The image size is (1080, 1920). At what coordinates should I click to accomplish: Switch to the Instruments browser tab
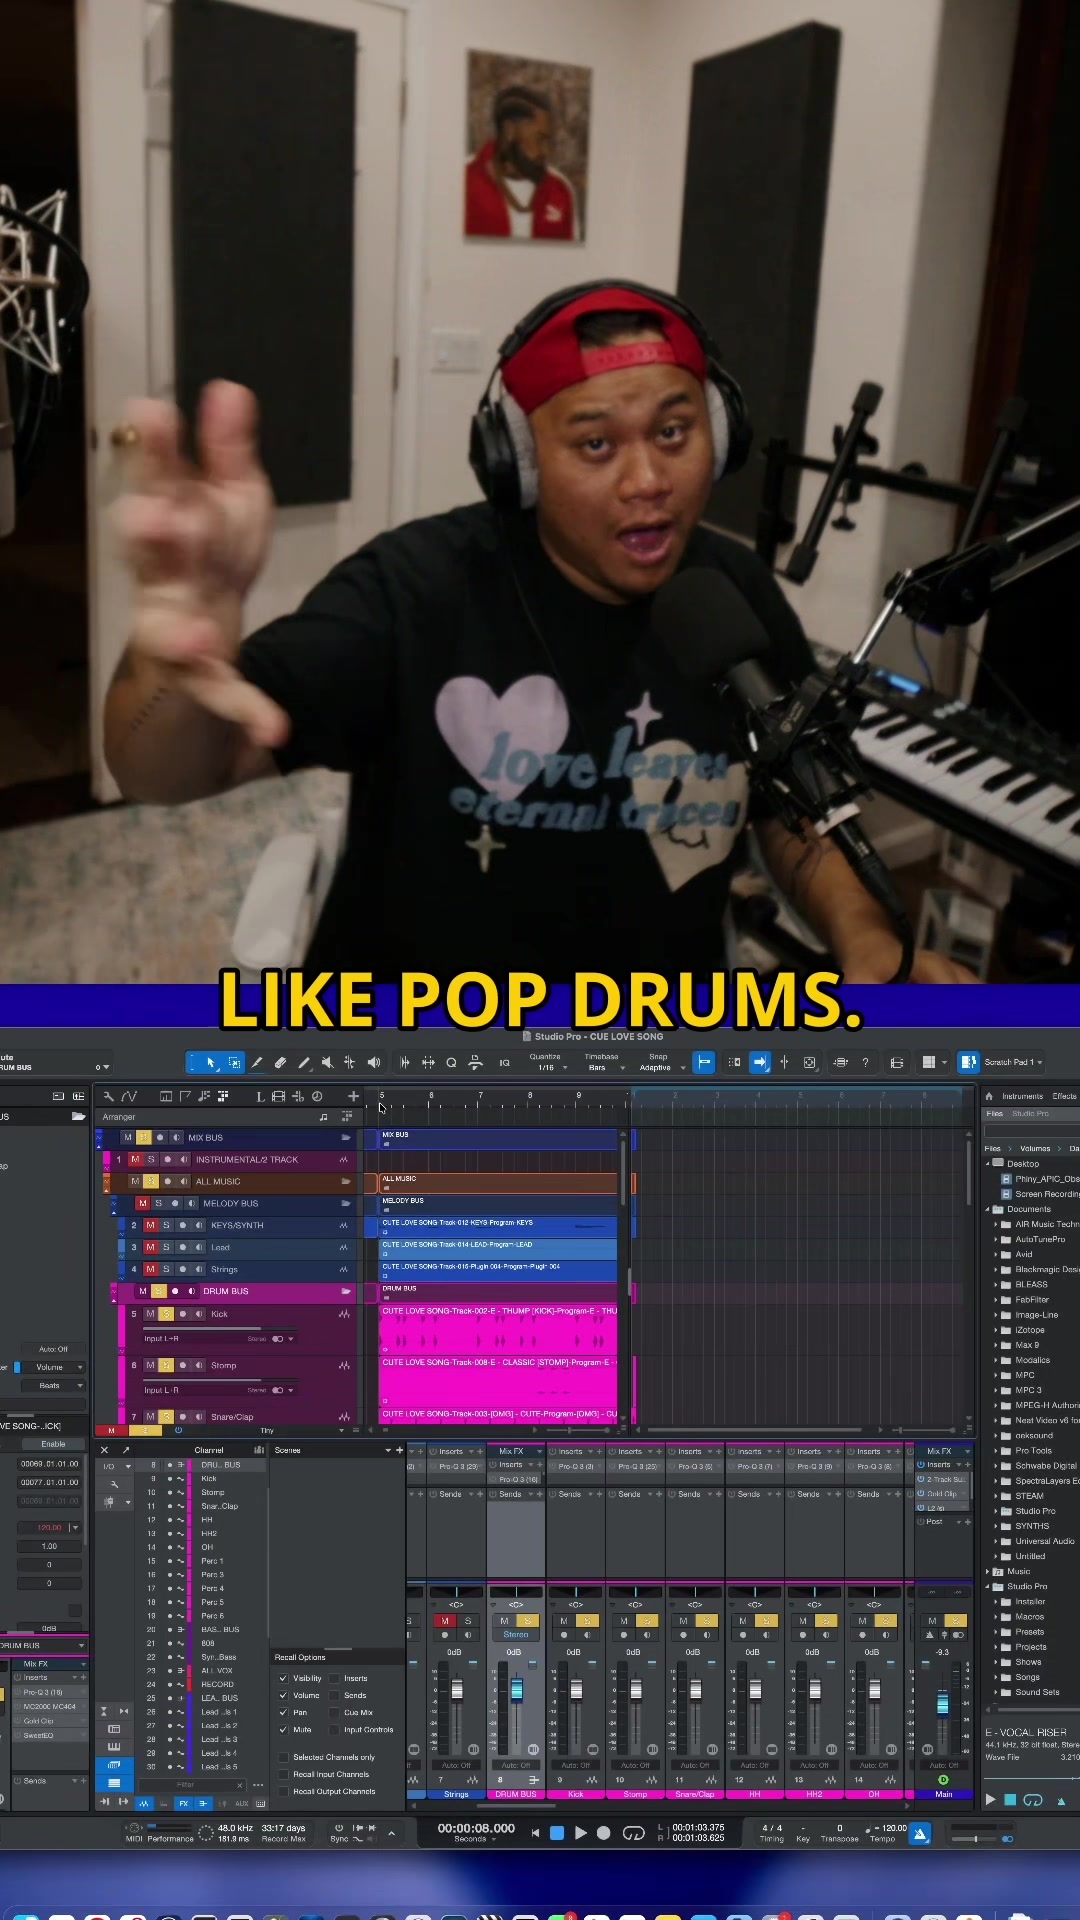(1022, 1096)
